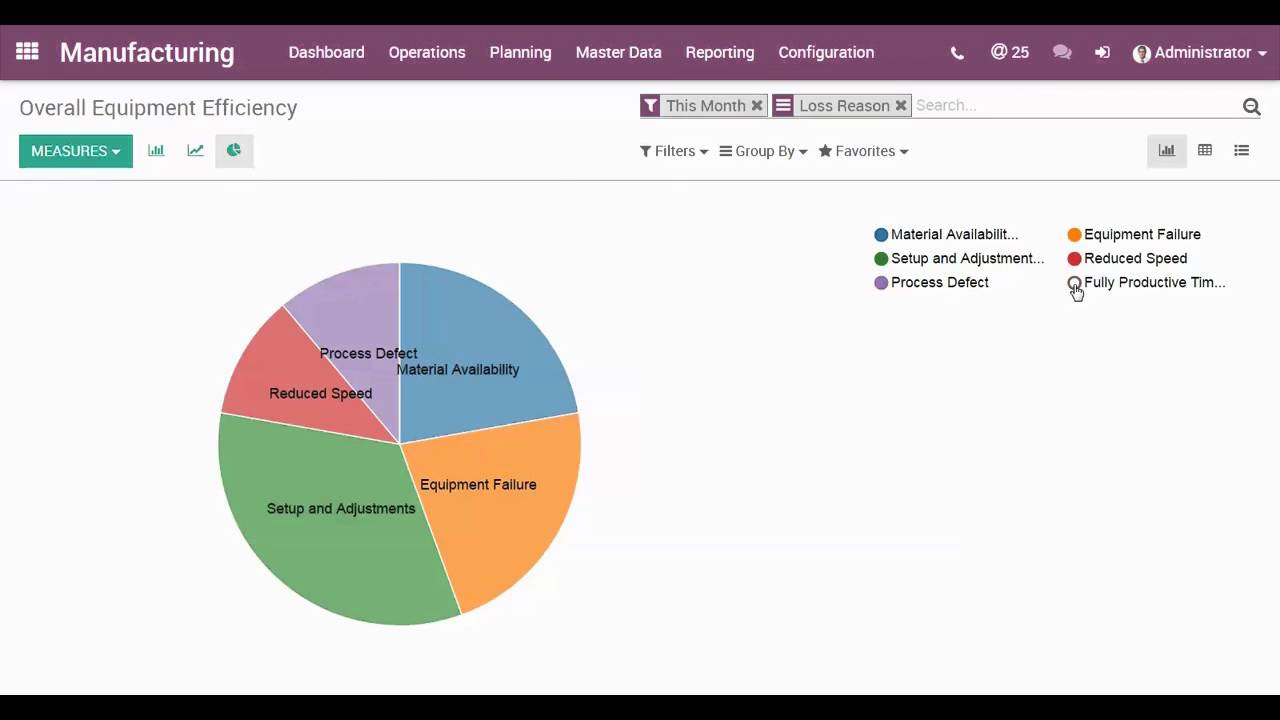This screenshot has height=720, width=1280.
Task: Remove the This Month filter tag
Action: (x=757, y=105)
